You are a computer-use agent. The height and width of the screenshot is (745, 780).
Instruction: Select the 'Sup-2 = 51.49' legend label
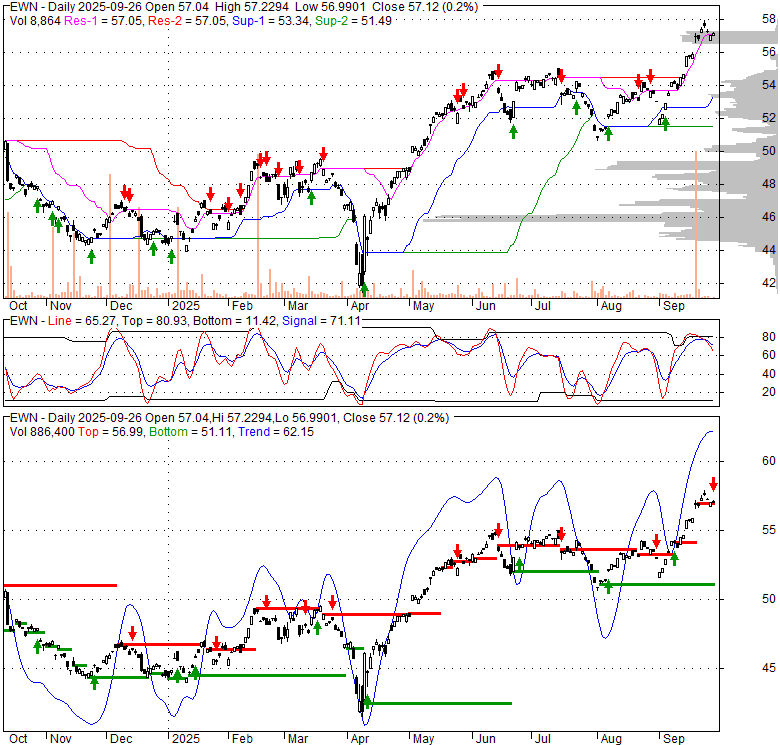pyautogui.click(x=354, y=21)
